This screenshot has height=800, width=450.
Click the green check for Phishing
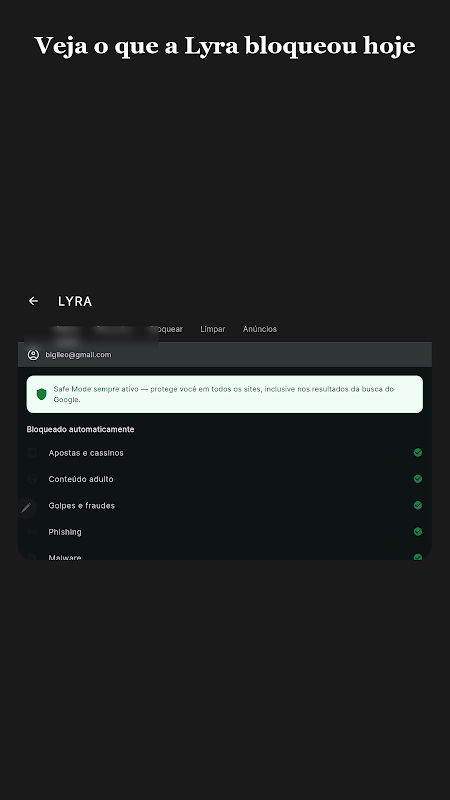point(418,532)
